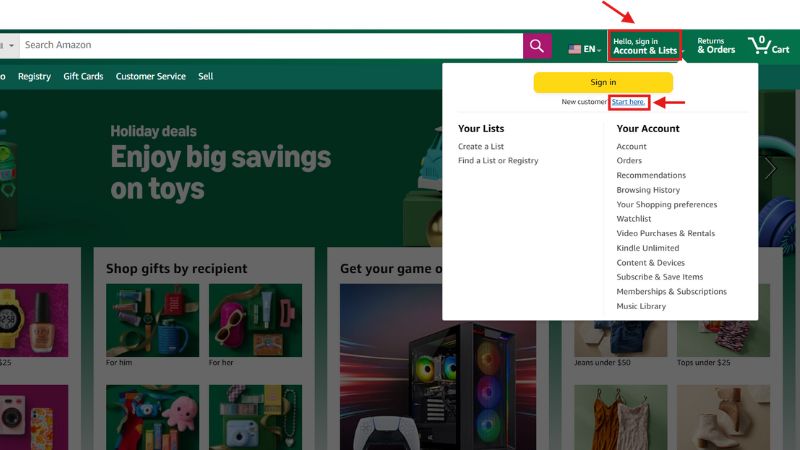Expand the EN language dropdown
The height and width of the screenshot is (450, 800).
(592, 49)
